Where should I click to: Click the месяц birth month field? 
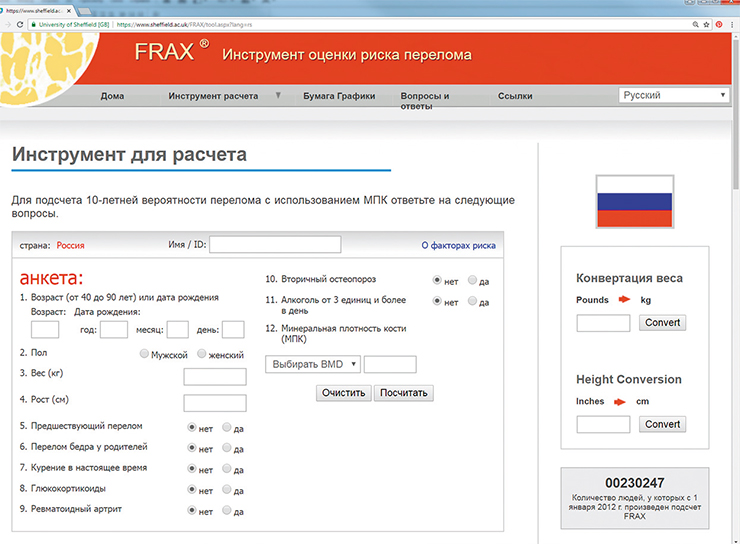click(178, 329)
